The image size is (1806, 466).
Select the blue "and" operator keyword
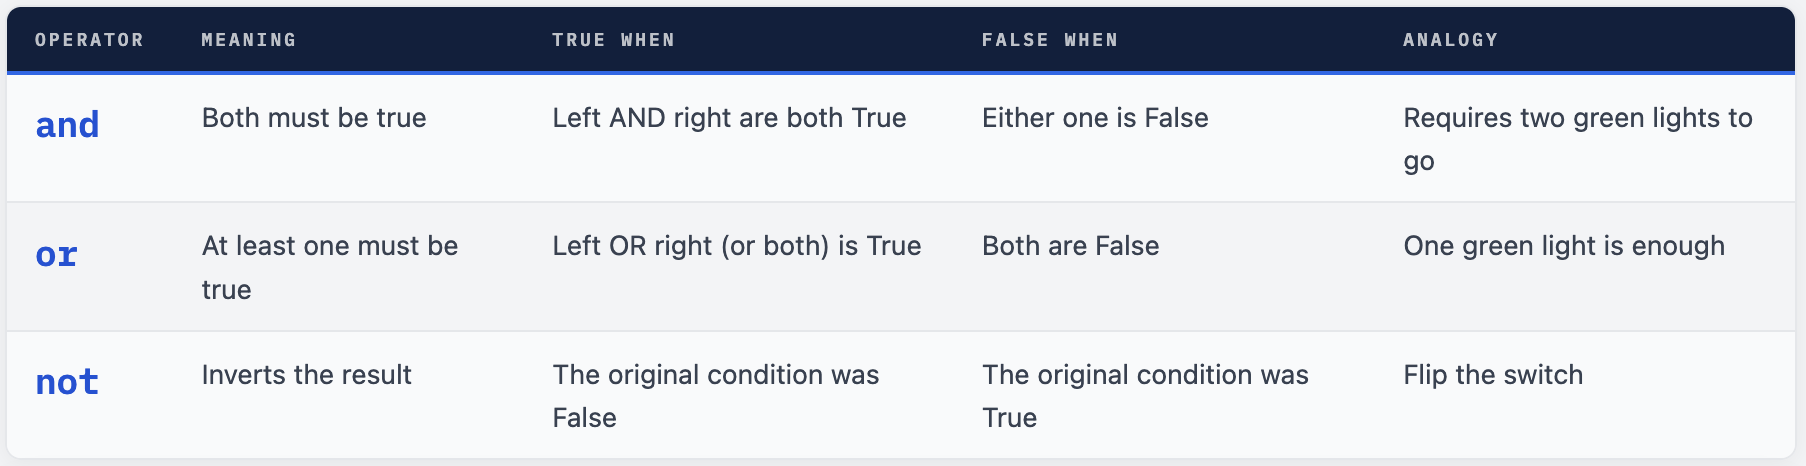pos(67,126)
